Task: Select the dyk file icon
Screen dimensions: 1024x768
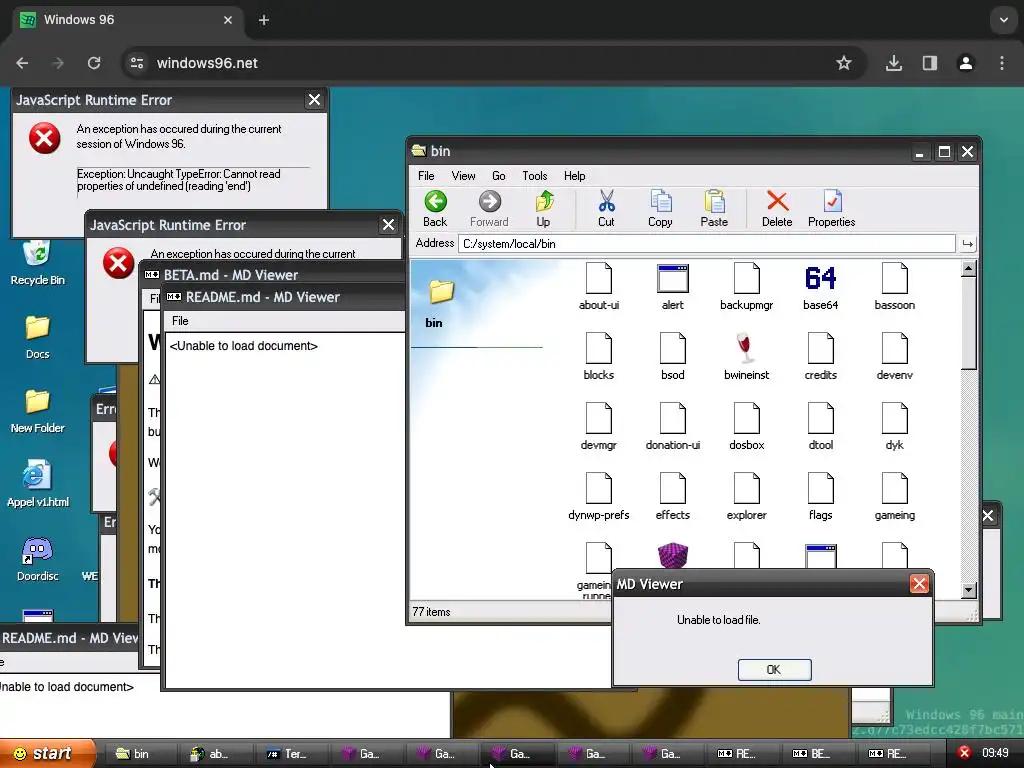Action: pos(895,419)
